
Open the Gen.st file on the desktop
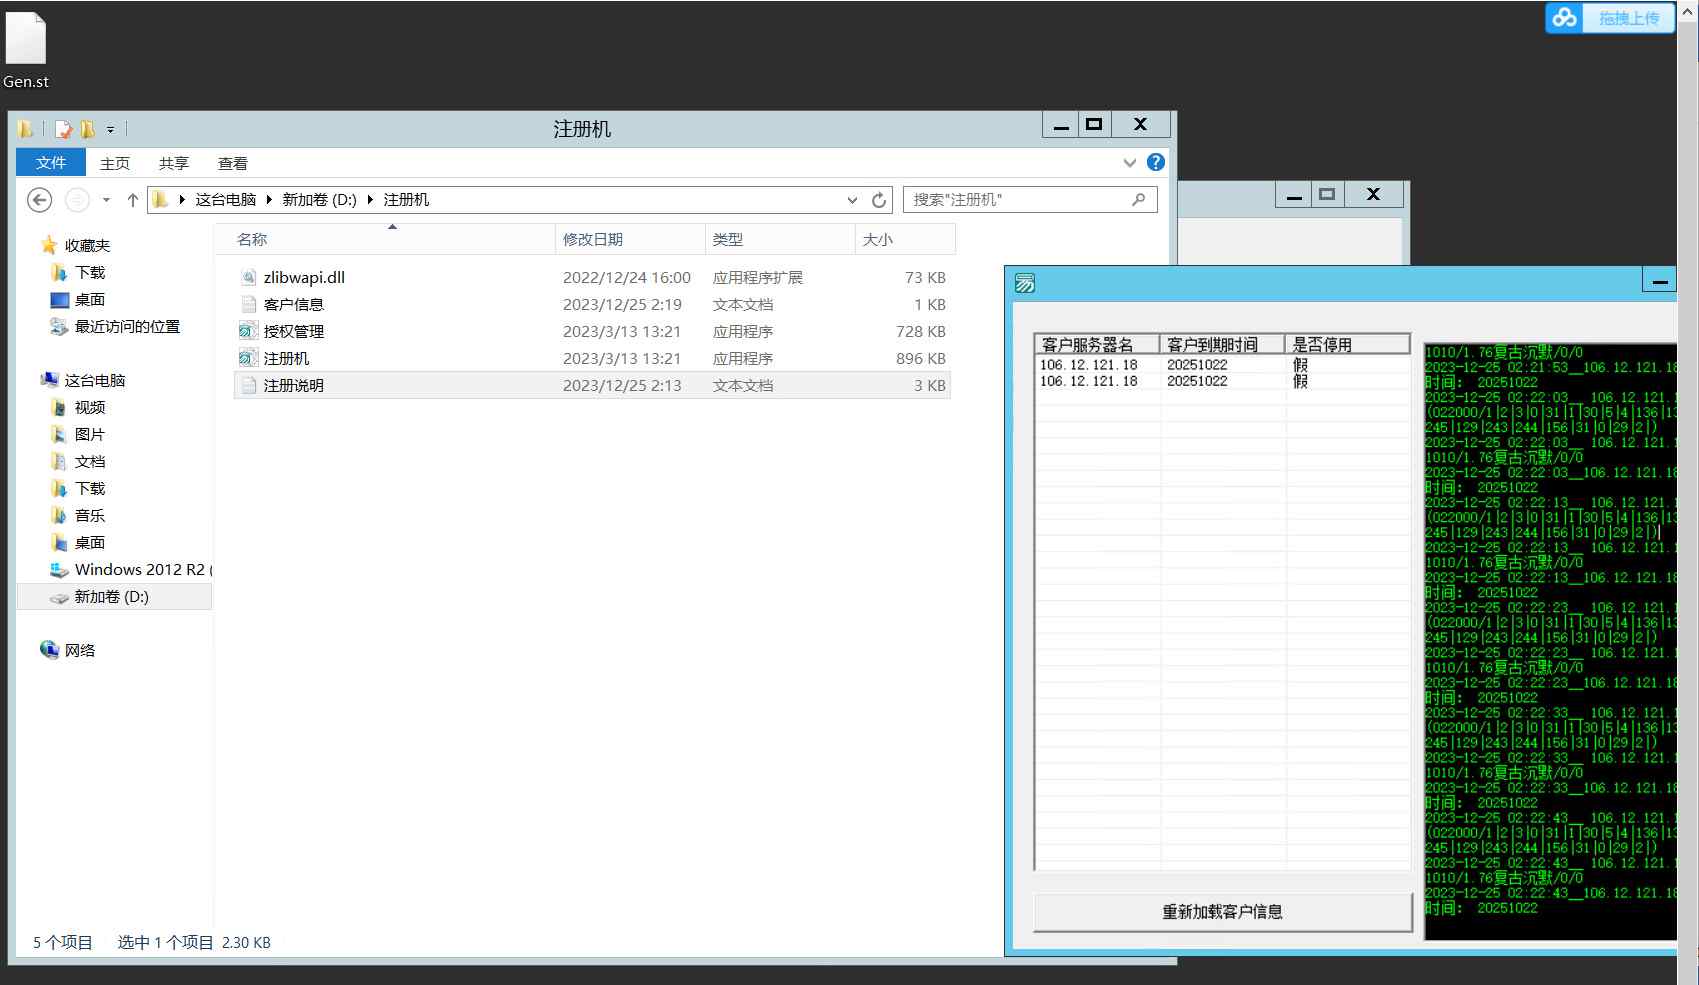(x=26, y=40)
